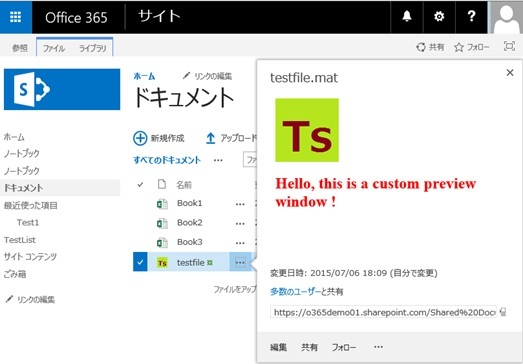Click フォロー in the callout footer
The image size is (523, 364).
click(x=344, y=347)
